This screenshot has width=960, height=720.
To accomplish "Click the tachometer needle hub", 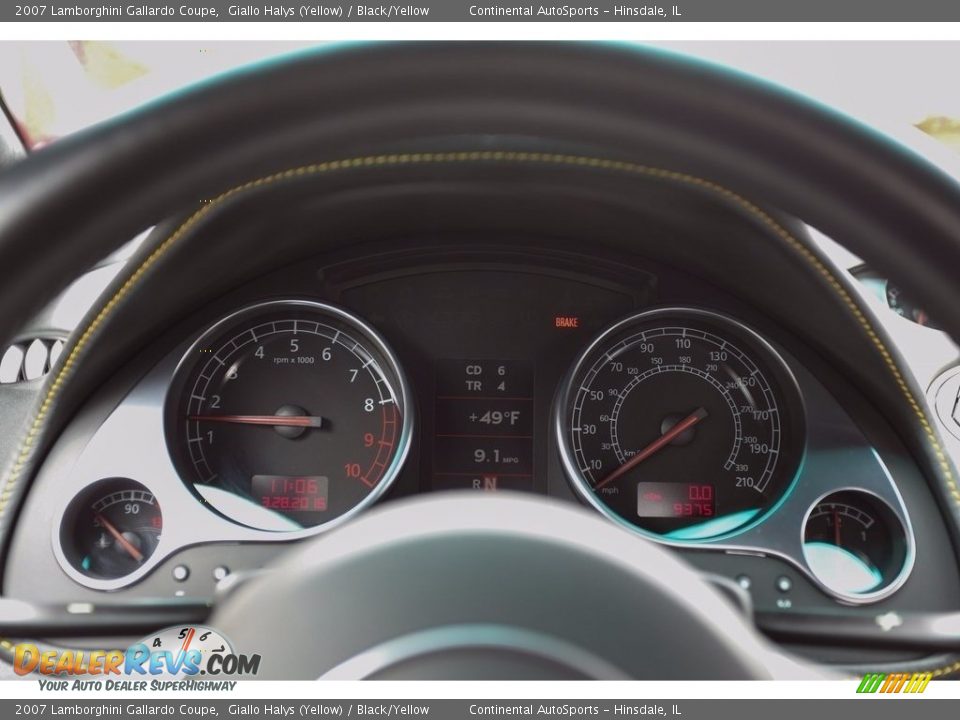I will [290, 421].
